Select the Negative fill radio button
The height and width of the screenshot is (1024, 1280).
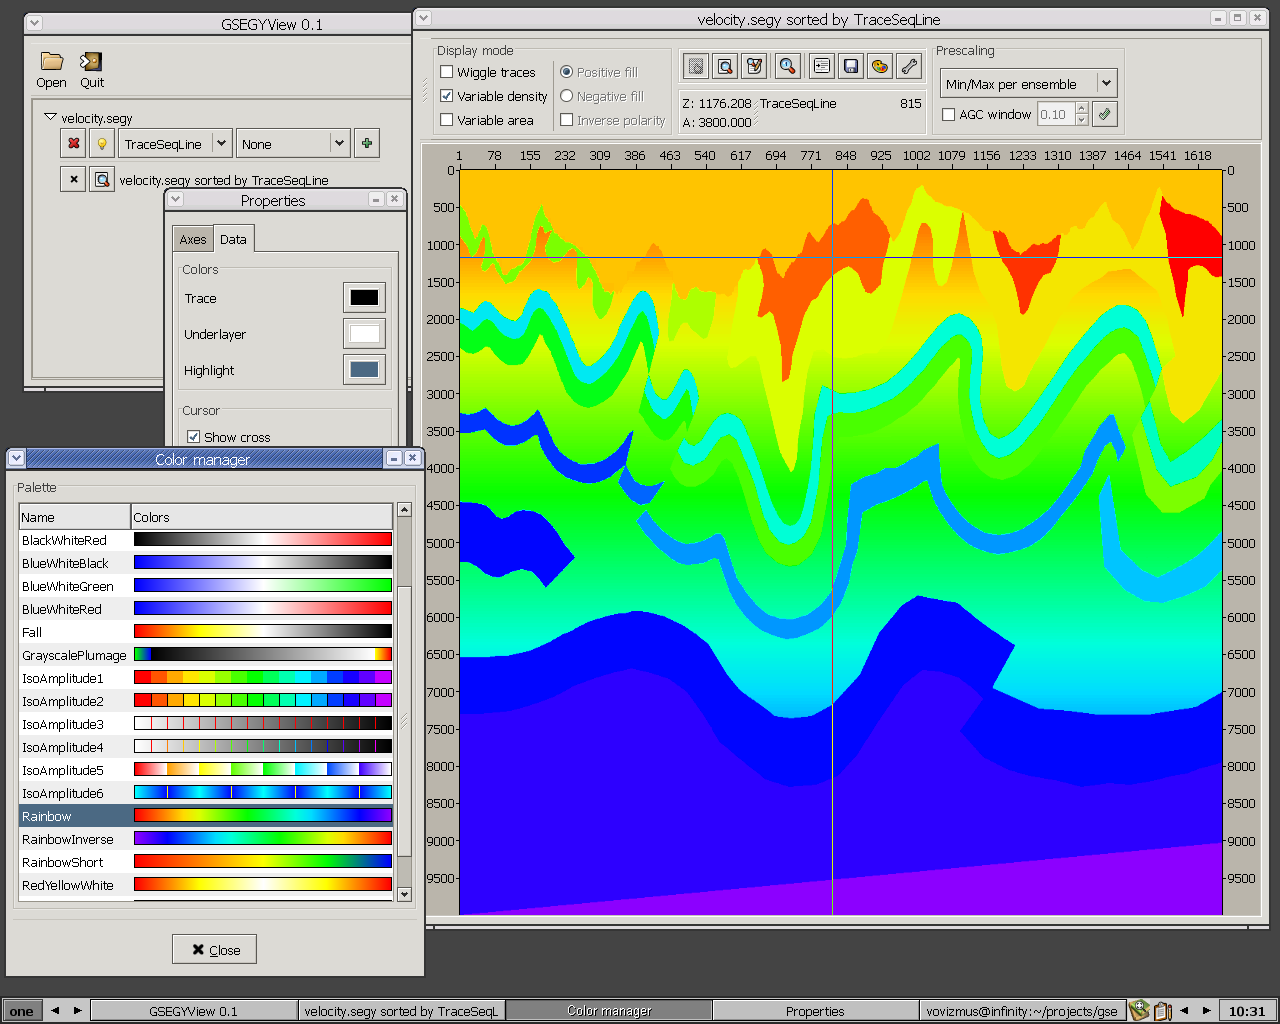(x=567, y=96)
